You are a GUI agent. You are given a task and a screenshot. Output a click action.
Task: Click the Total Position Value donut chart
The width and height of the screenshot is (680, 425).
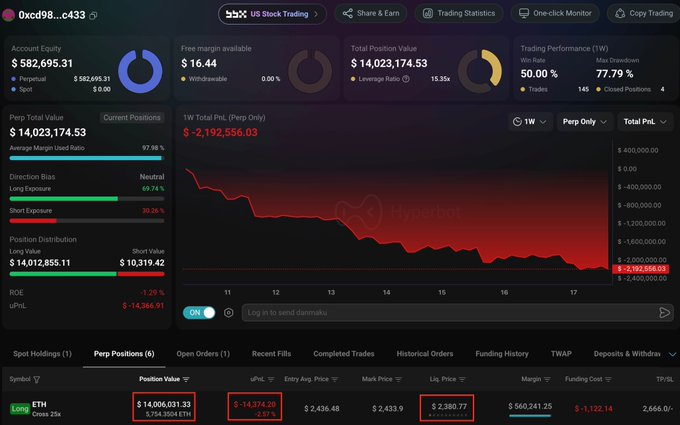pyautogui.click(x=480, y=71)
